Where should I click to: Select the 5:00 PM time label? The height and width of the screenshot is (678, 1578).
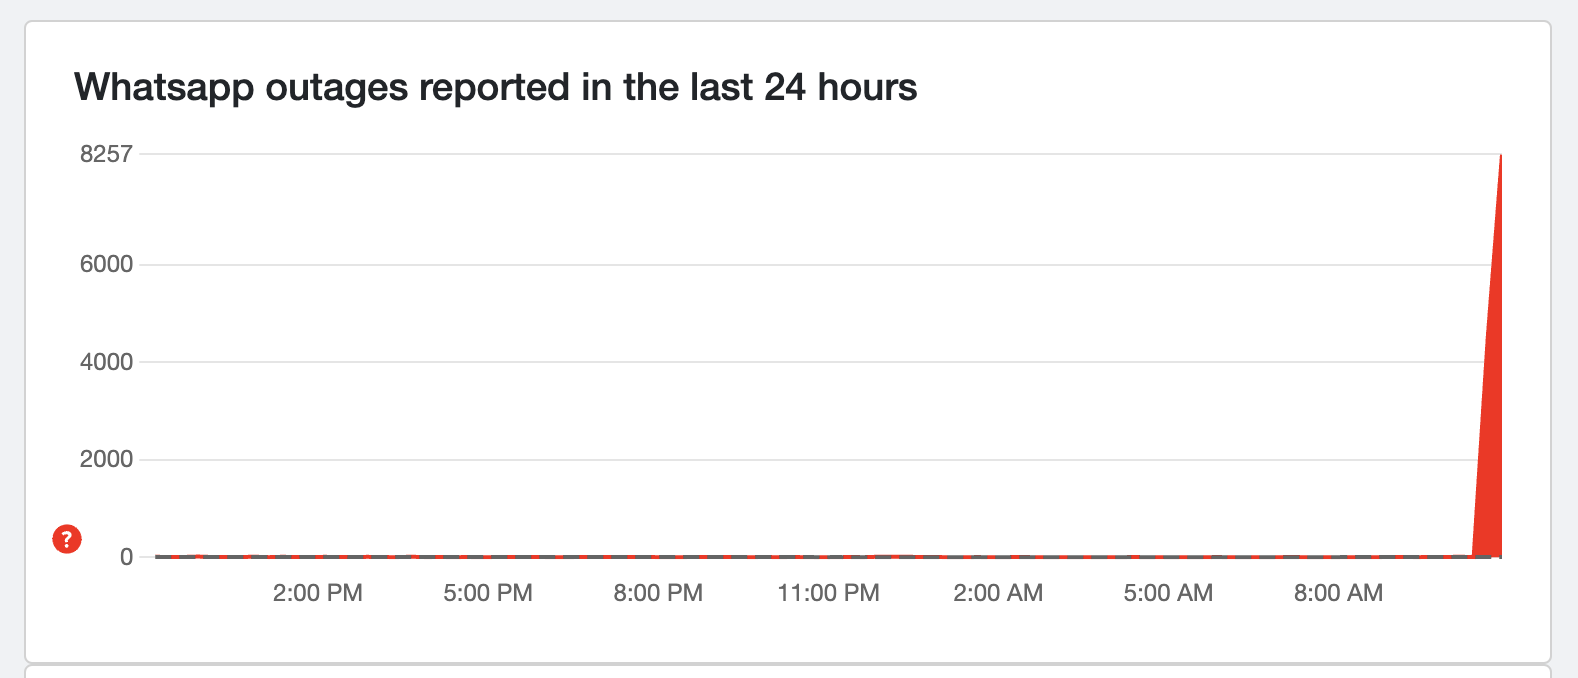coord(488,593)
